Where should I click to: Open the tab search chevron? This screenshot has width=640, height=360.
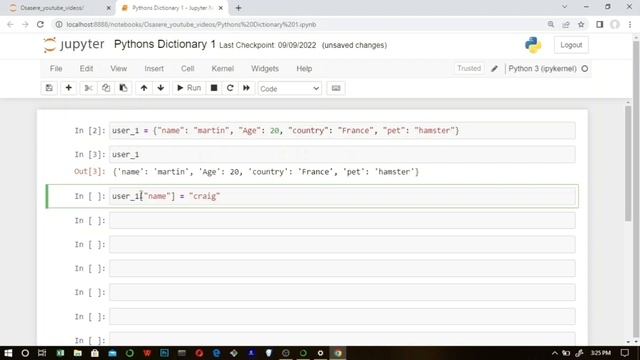tap(564, 7)
